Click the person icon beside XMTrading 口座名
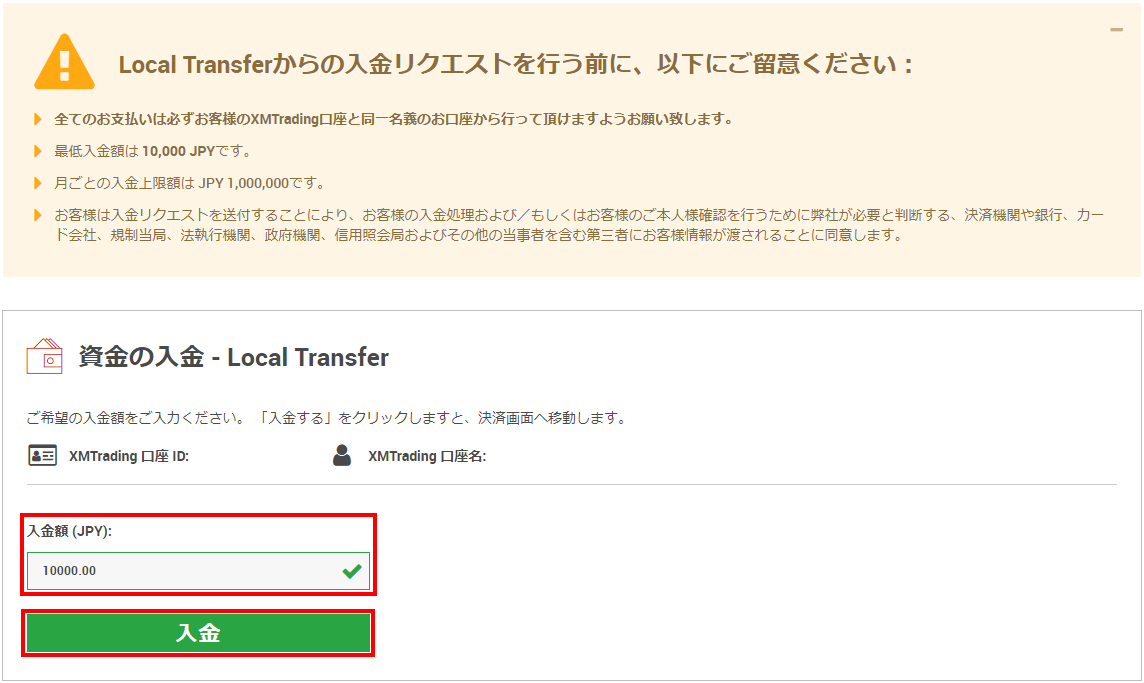 click(341, 455)
